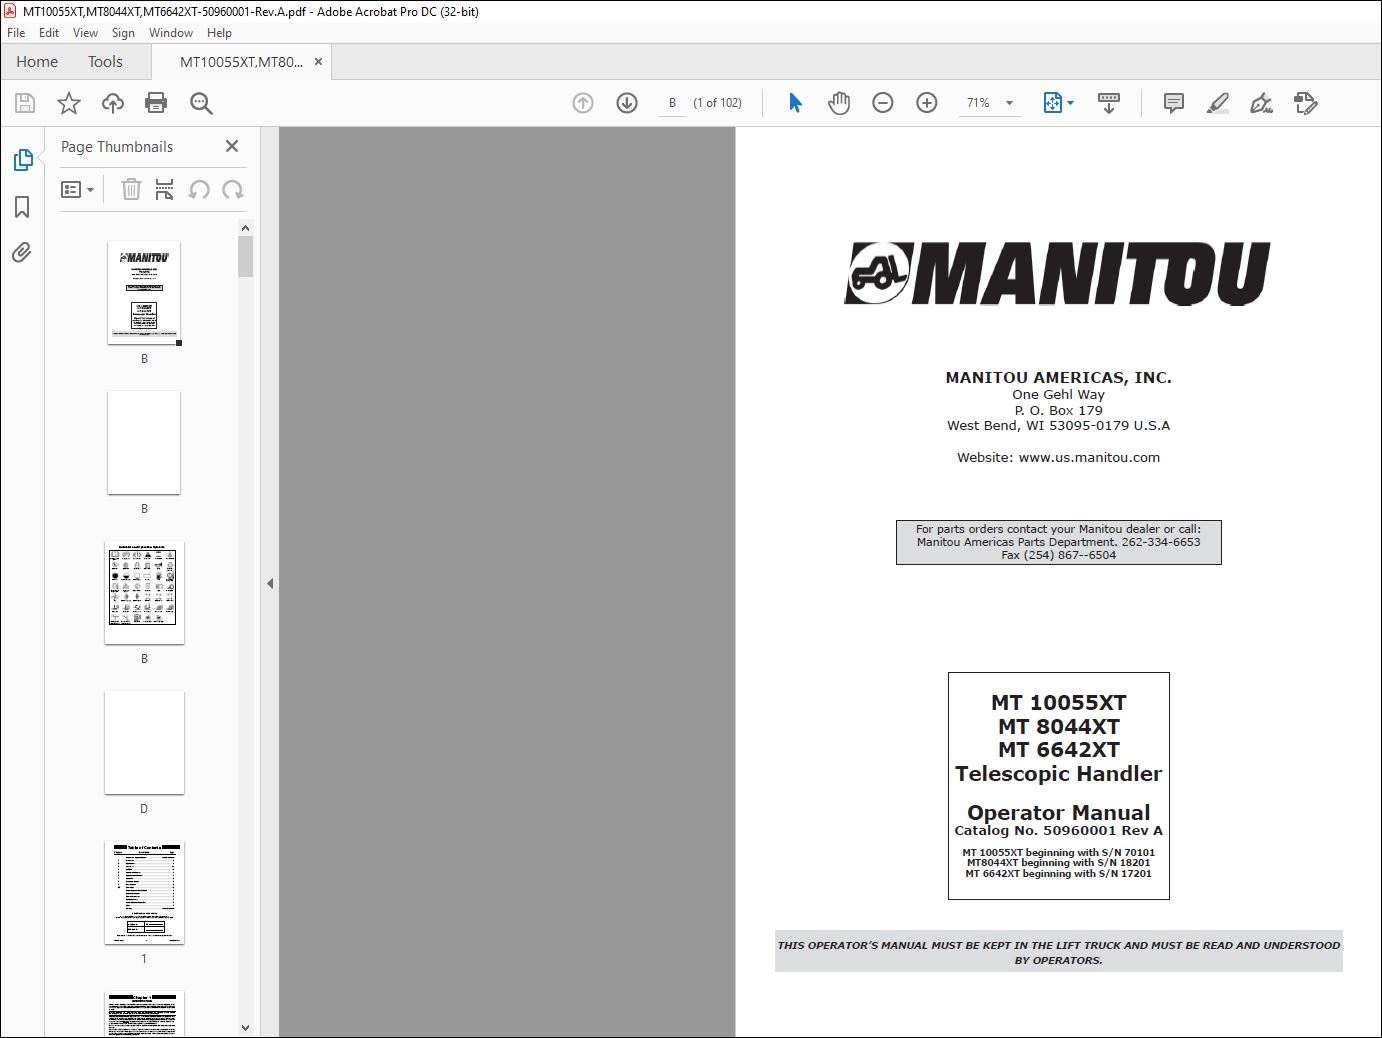Click the Fax (254) 867--6504 text
Image resolution: width=1382 pixels, height=1038 pixels.
[1058, 555]
